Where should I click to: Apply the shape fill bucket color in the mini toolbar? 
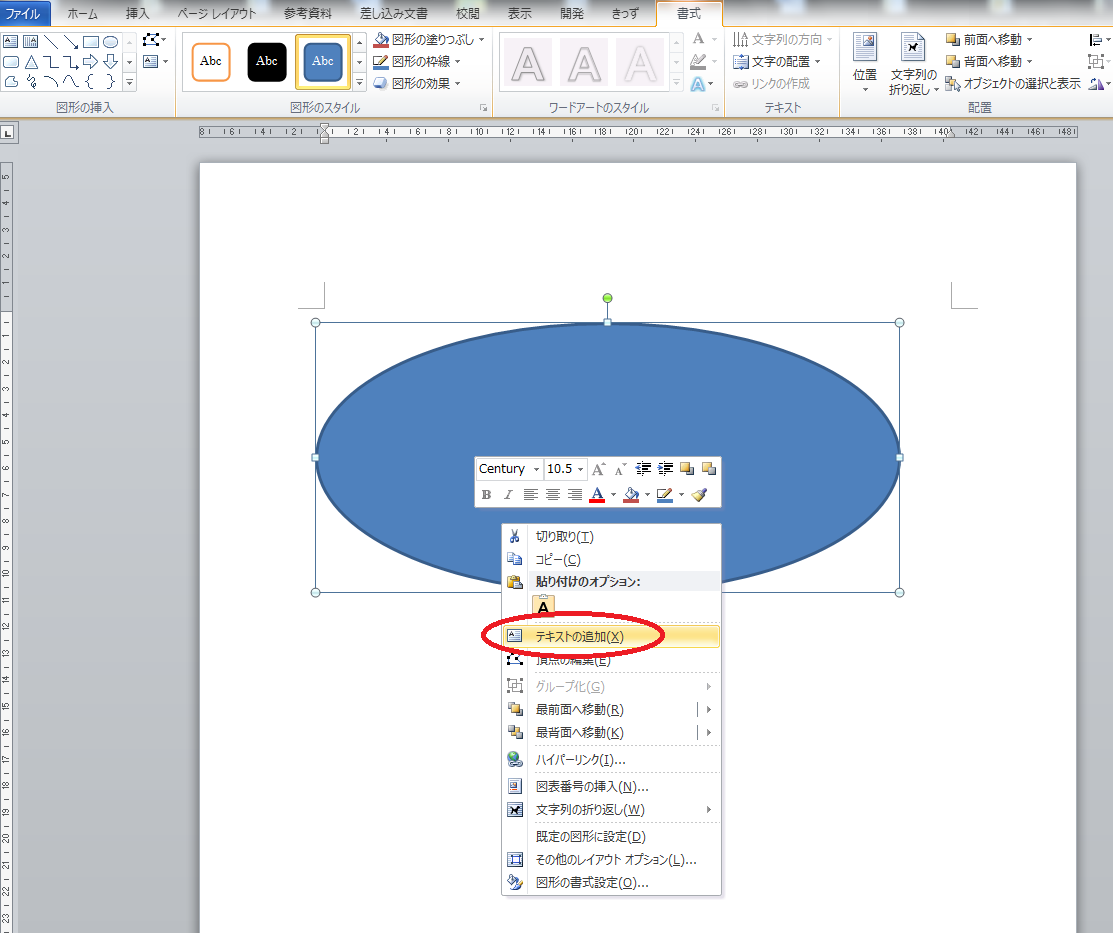[x=631, y=495]
